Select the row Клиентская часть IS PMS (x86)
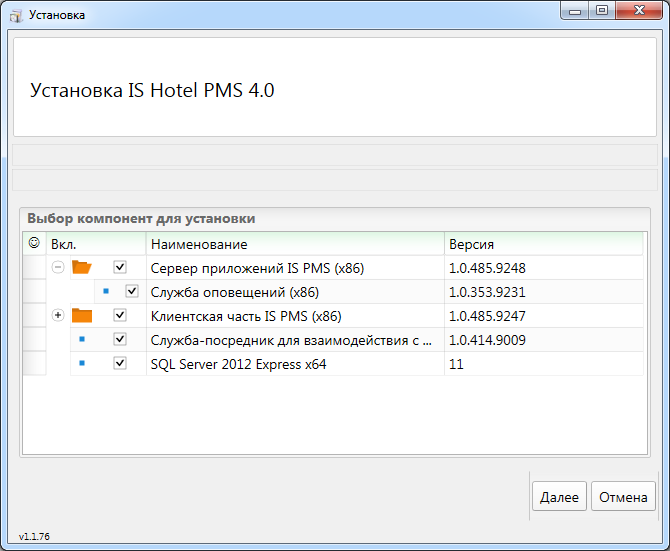Viewport: 670px width, 551px height. point(333,316)
